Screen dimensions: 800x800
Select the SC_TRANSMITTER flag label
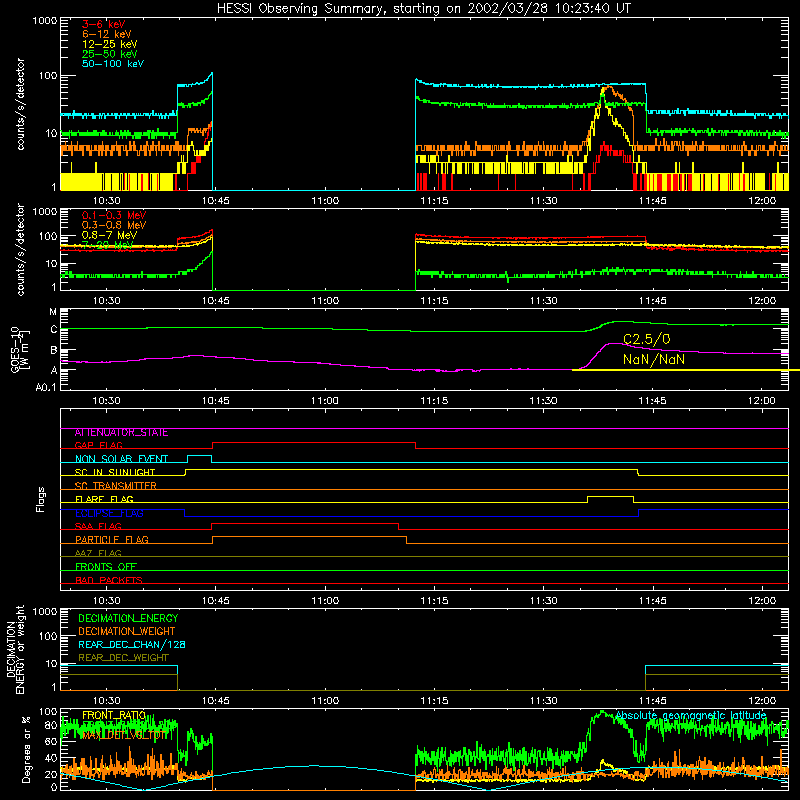pos(116,486)
